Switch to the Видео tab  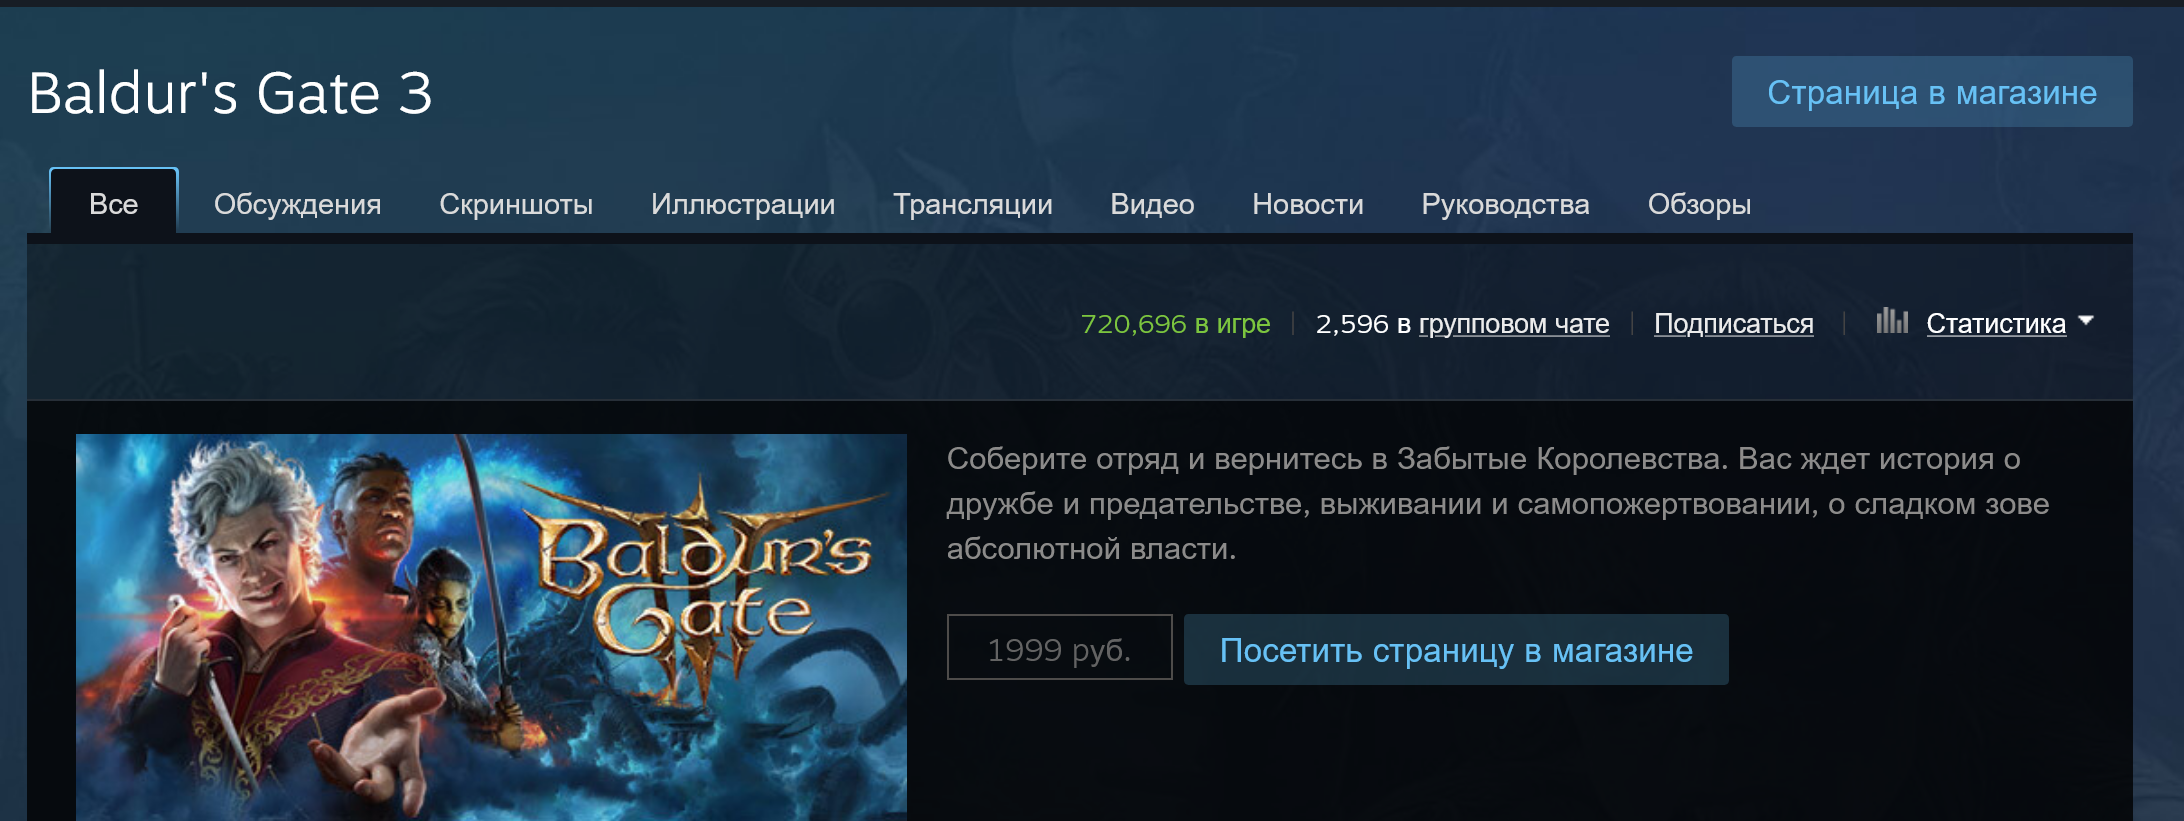[x=1152, y=204]
